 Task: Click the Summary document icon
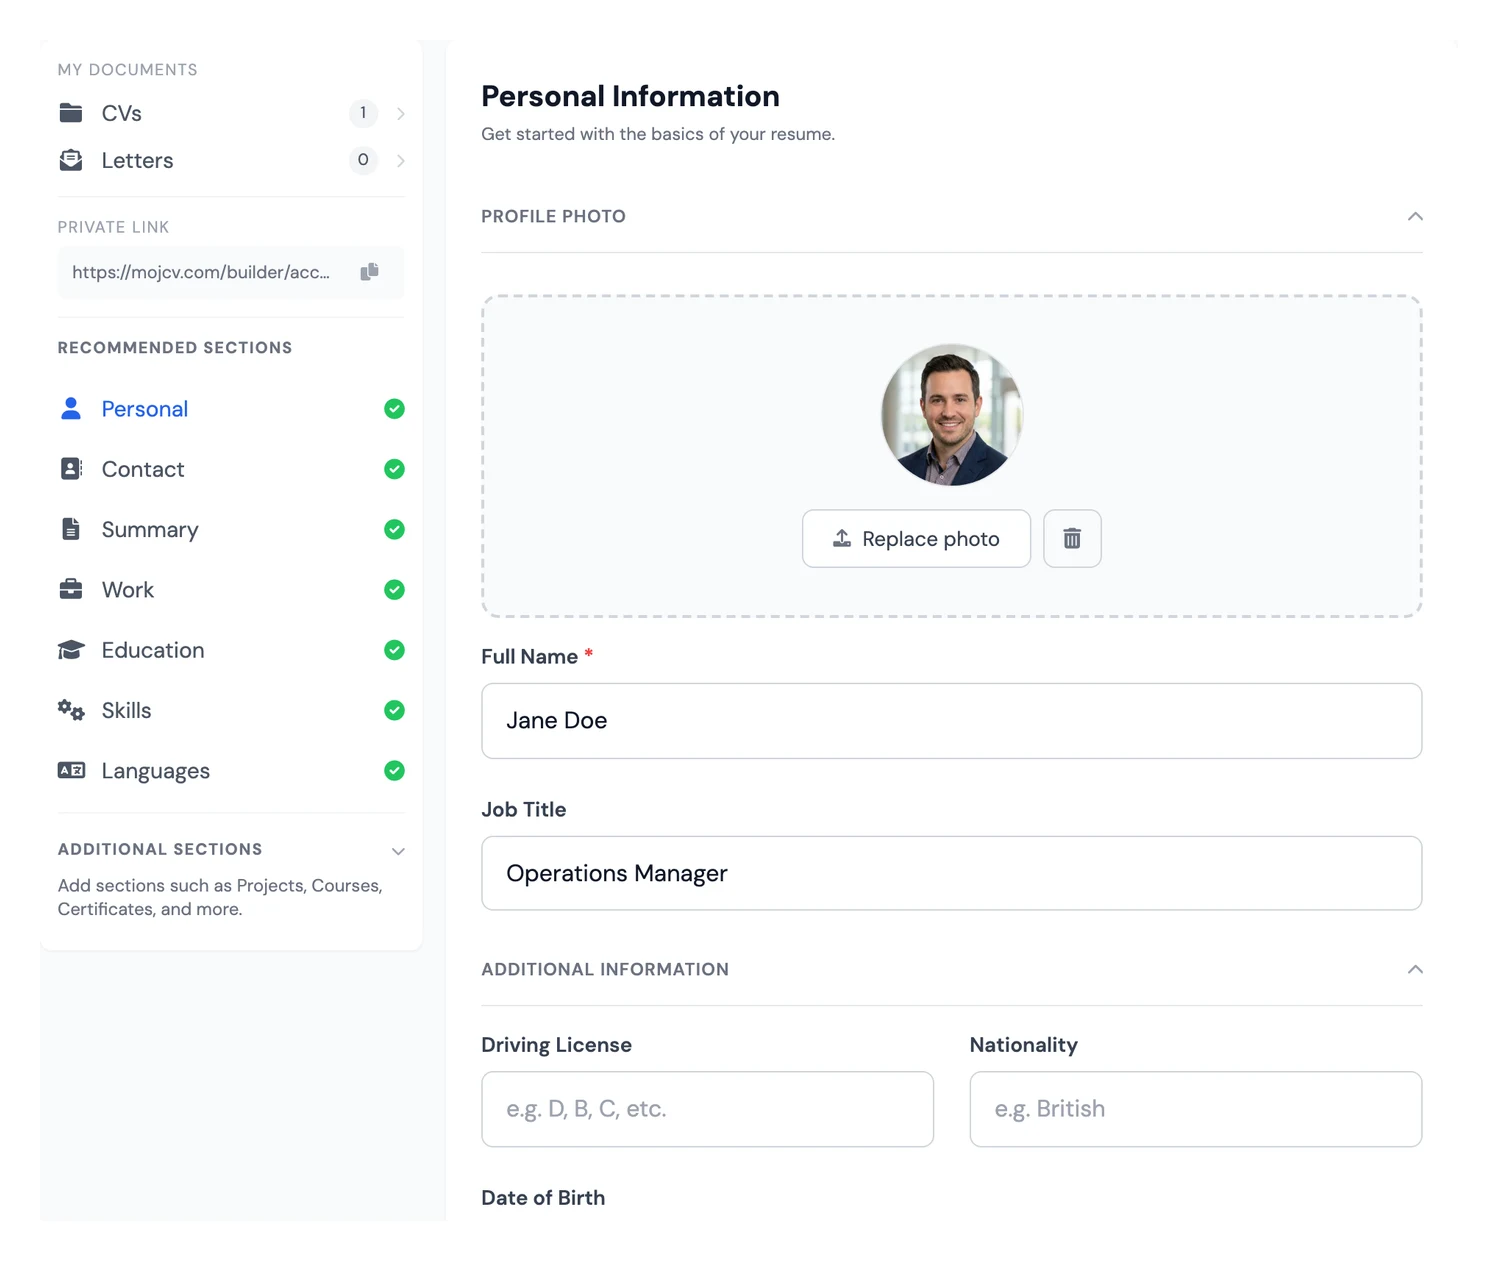(71, 529)
